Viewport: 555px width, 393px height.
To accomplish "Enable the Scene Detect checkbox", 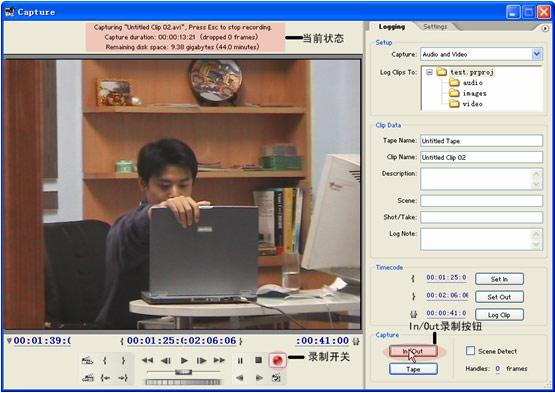I will (x=470, y=351).
